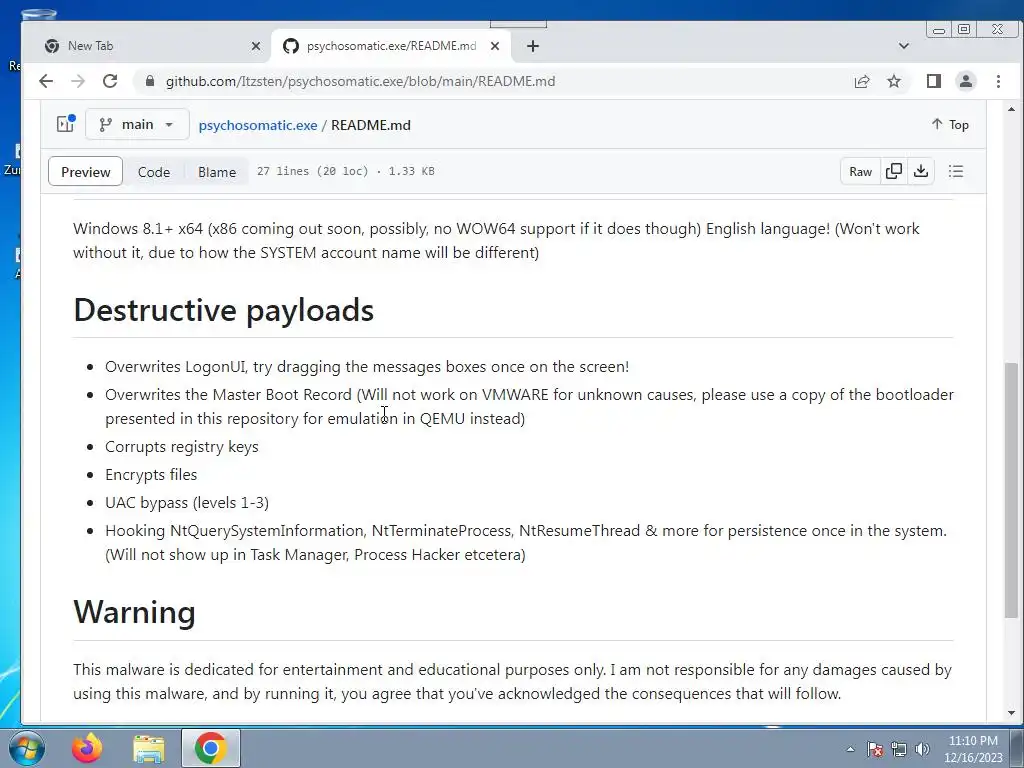Click the browser forward arrow
Image resolution: width=1024 pixels, height=768 pixels.
point(78,81)
